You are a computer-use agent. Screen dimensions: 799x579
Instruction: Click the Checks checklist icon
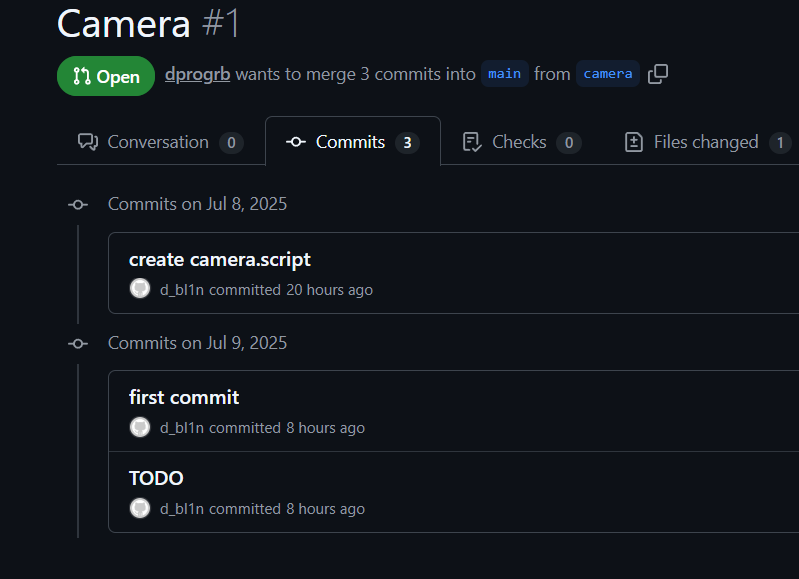[472, 142]
